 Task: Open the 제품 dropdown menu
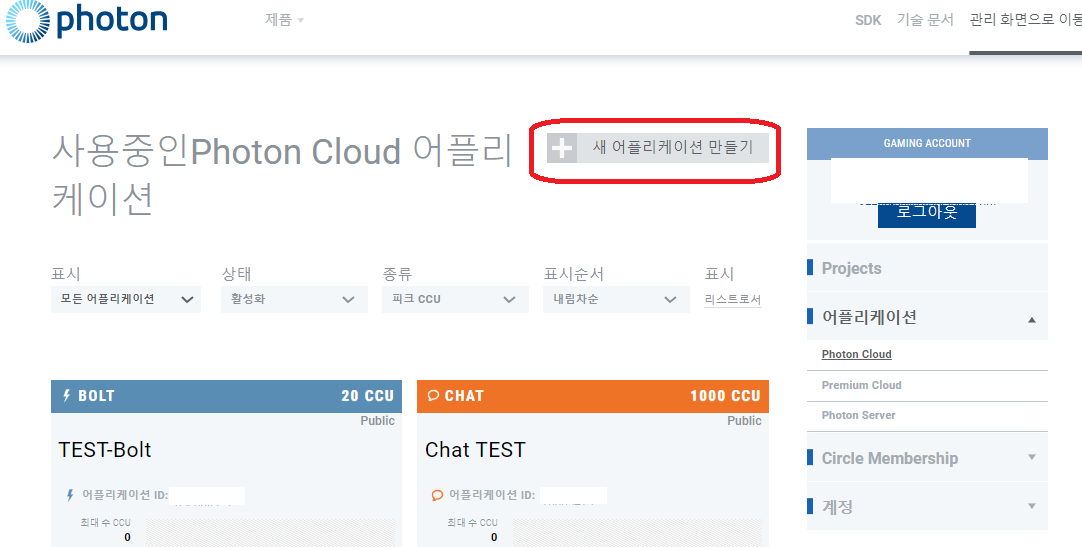[x=284, y=20]
